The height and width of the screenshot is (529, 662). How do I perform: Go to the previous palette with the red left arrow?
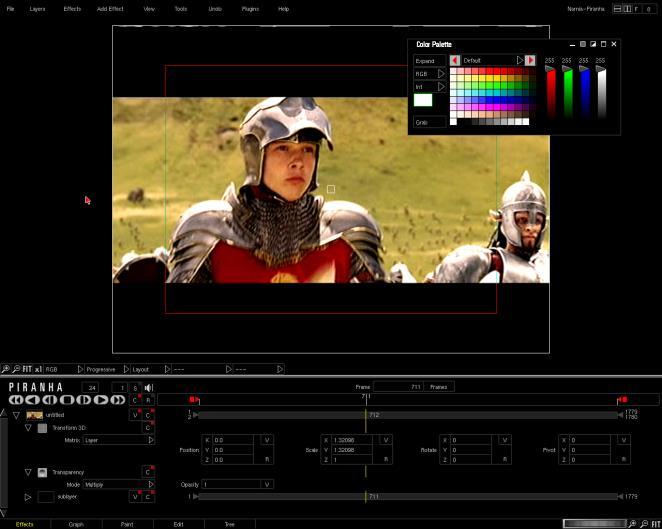tap(455, 60)
